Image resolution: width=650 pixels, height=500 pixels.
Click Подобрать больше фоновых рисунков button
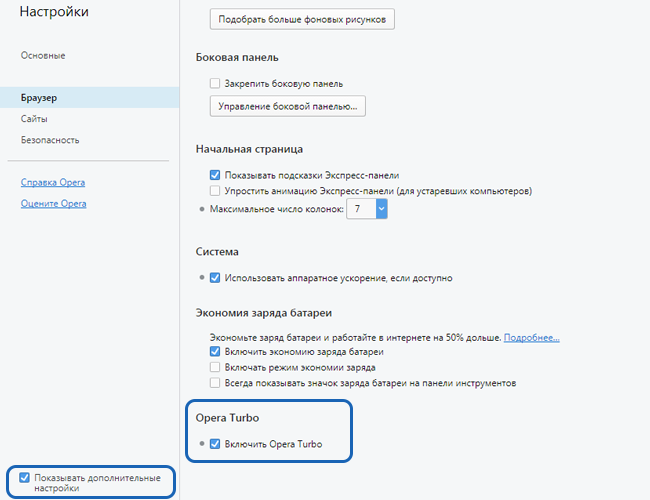[302, 19]
